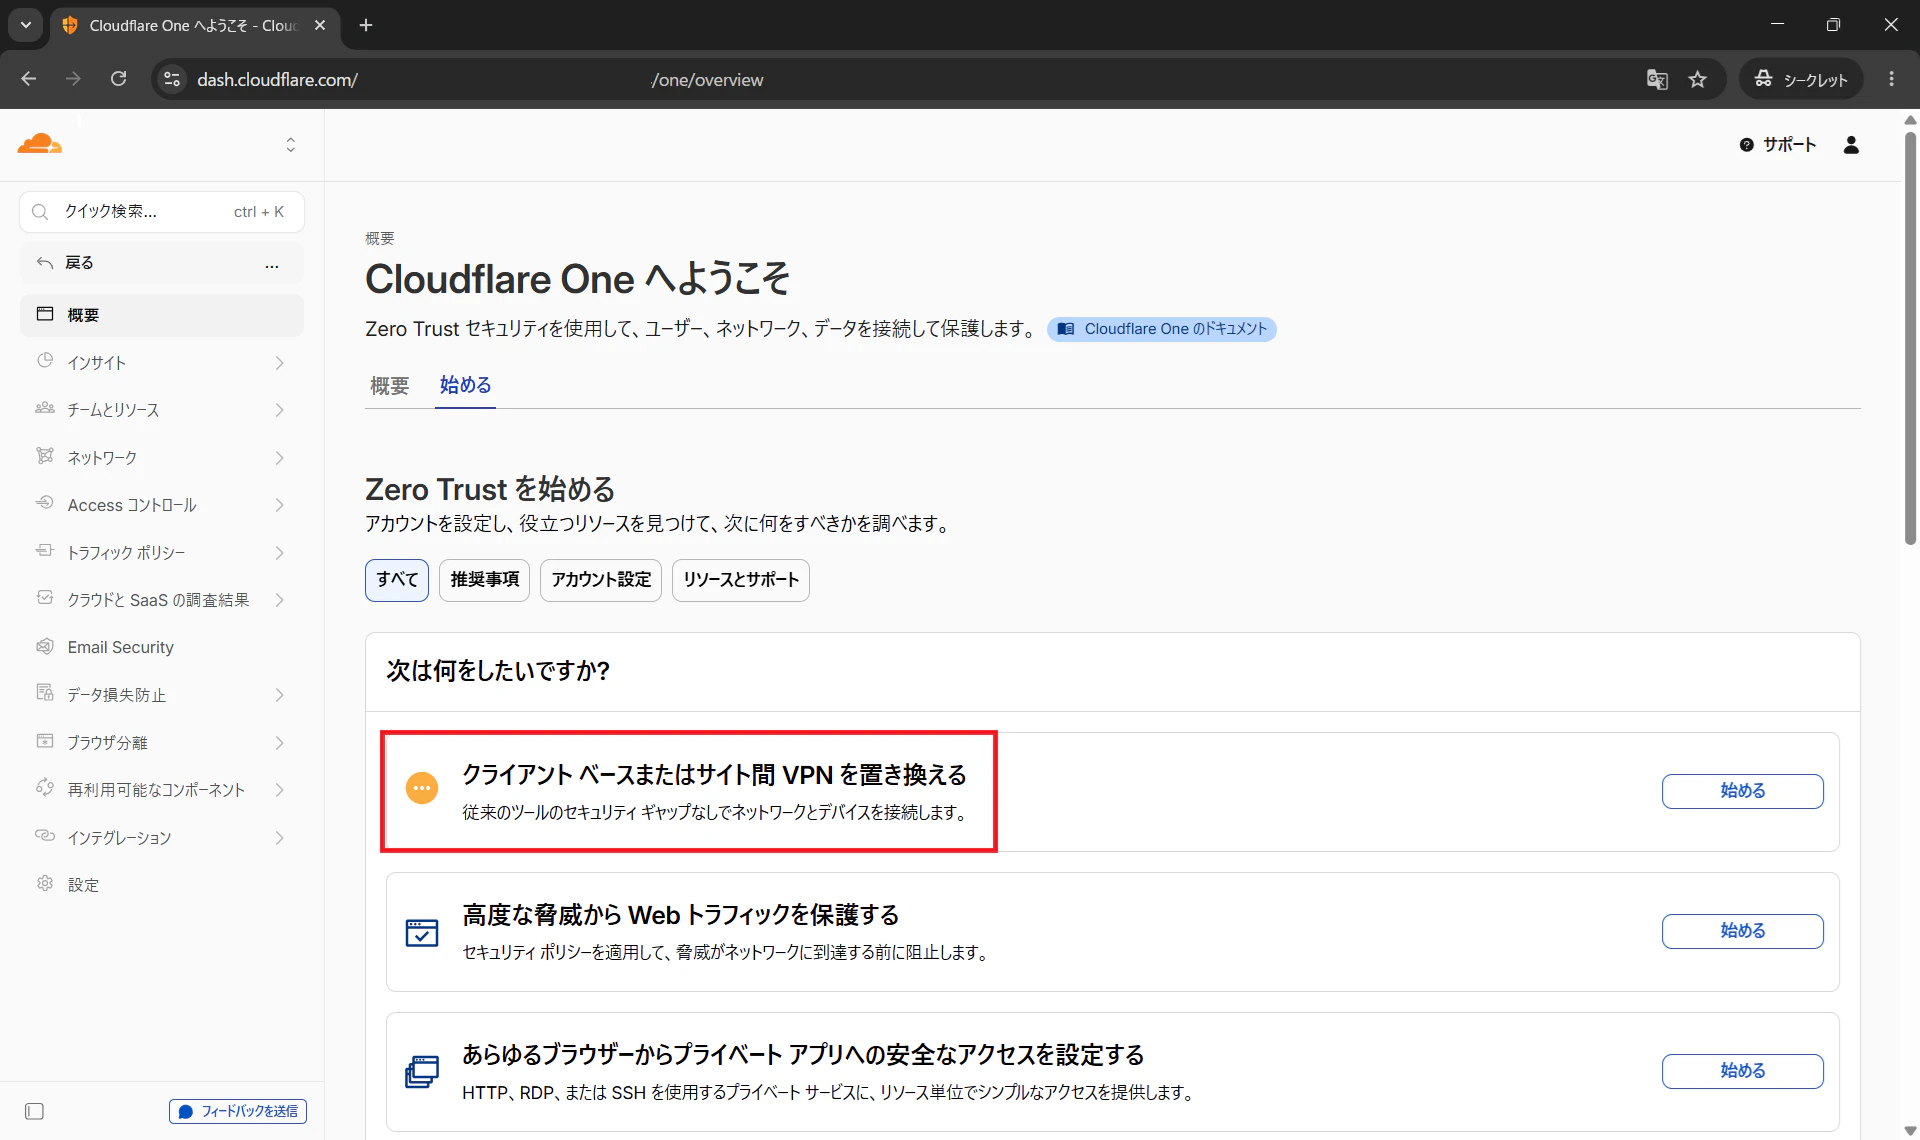Expand the インサイト chevron
Screen dimensions: 1920x1140
(280, 363)
